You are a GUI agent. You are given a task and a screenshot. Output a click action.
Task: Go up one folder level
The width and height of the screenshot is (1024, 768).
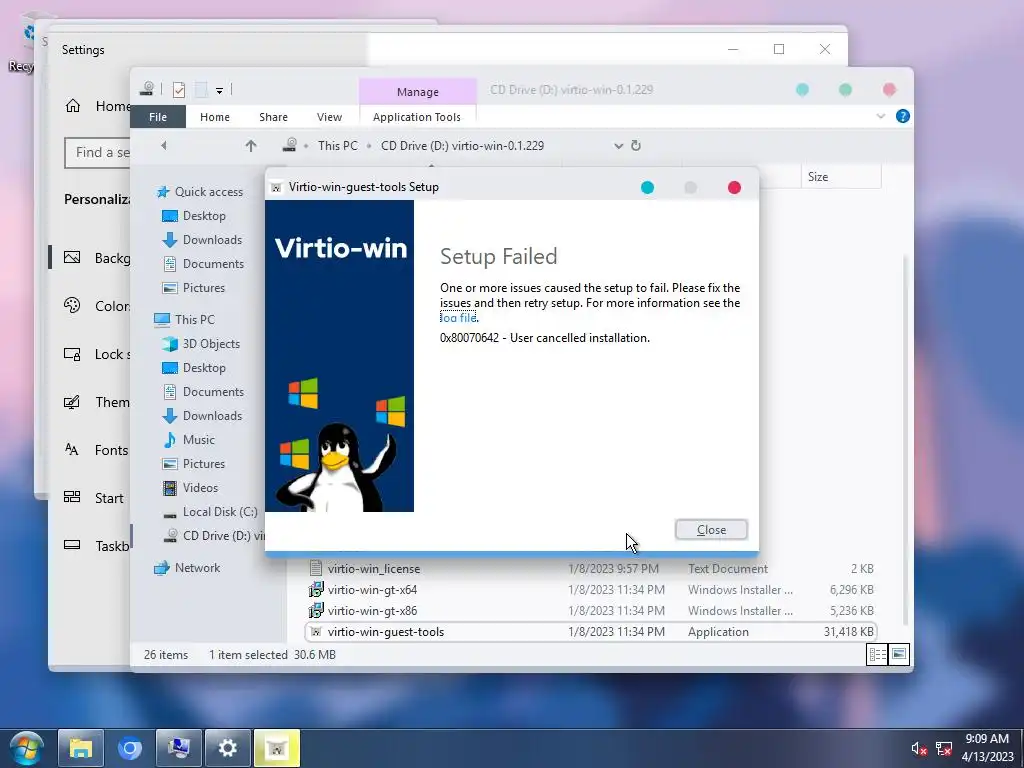[x=251, y=146]
